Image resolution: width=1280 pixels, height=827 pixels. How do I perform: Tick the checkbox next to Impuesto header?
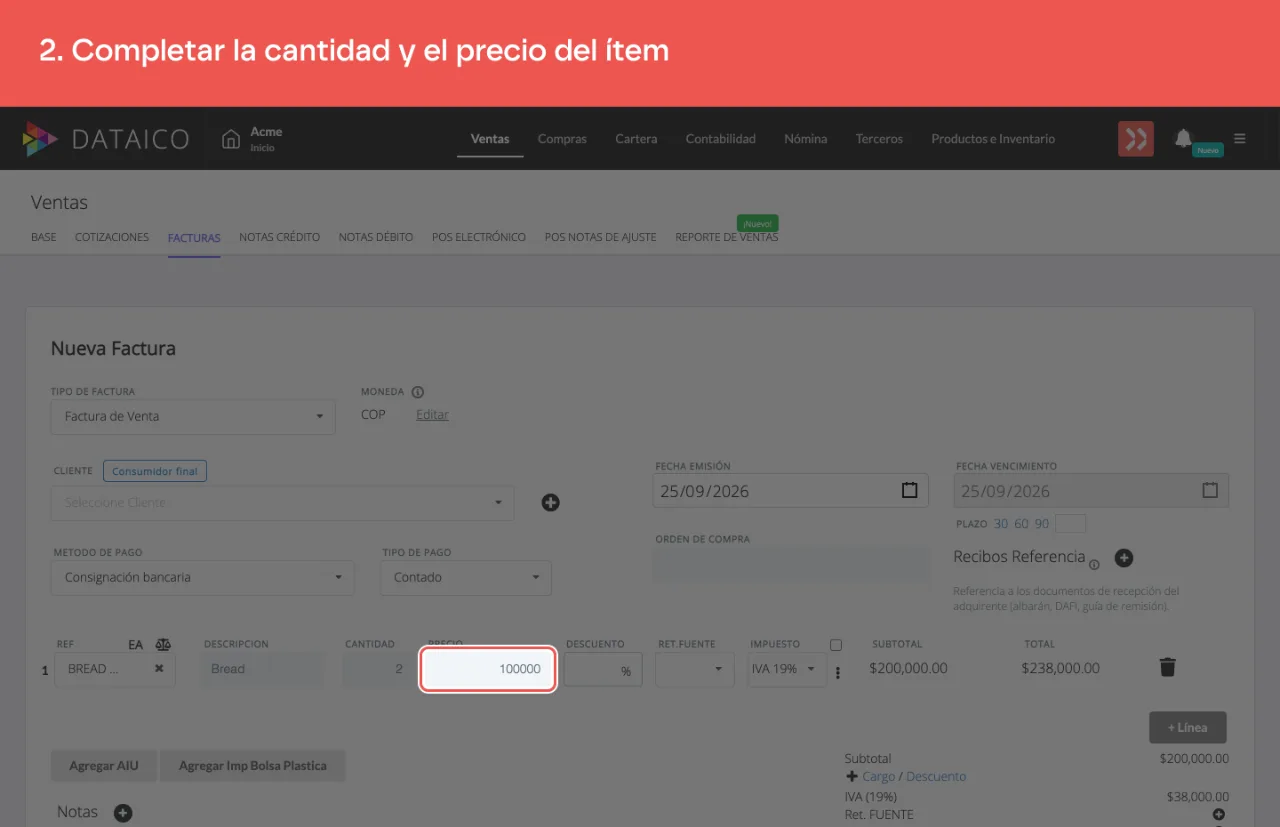point(836,645)
